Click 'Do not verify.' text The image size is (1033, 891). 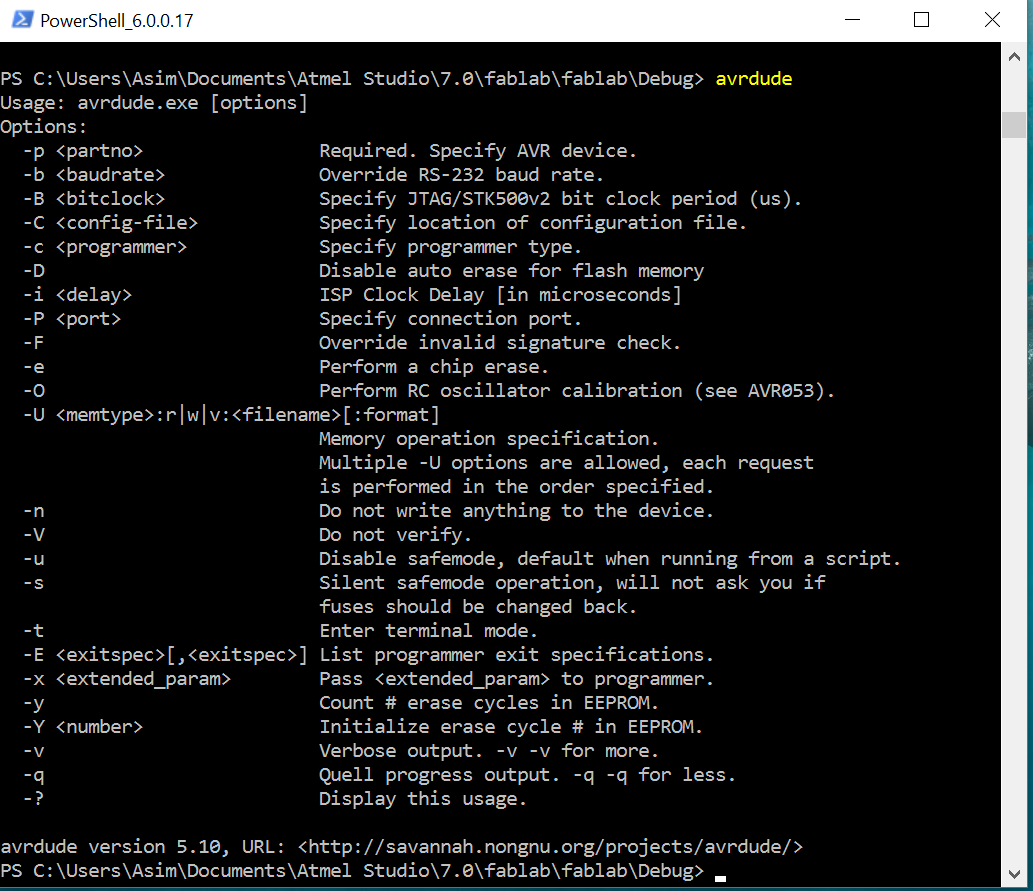(395, 534)
